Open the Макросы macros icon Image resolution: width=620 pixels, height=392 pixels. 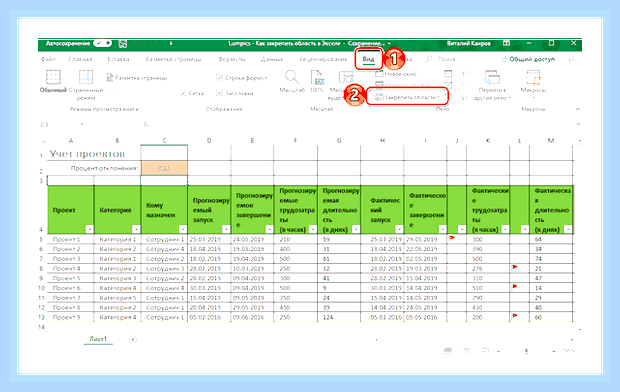[x=533, y=77]
